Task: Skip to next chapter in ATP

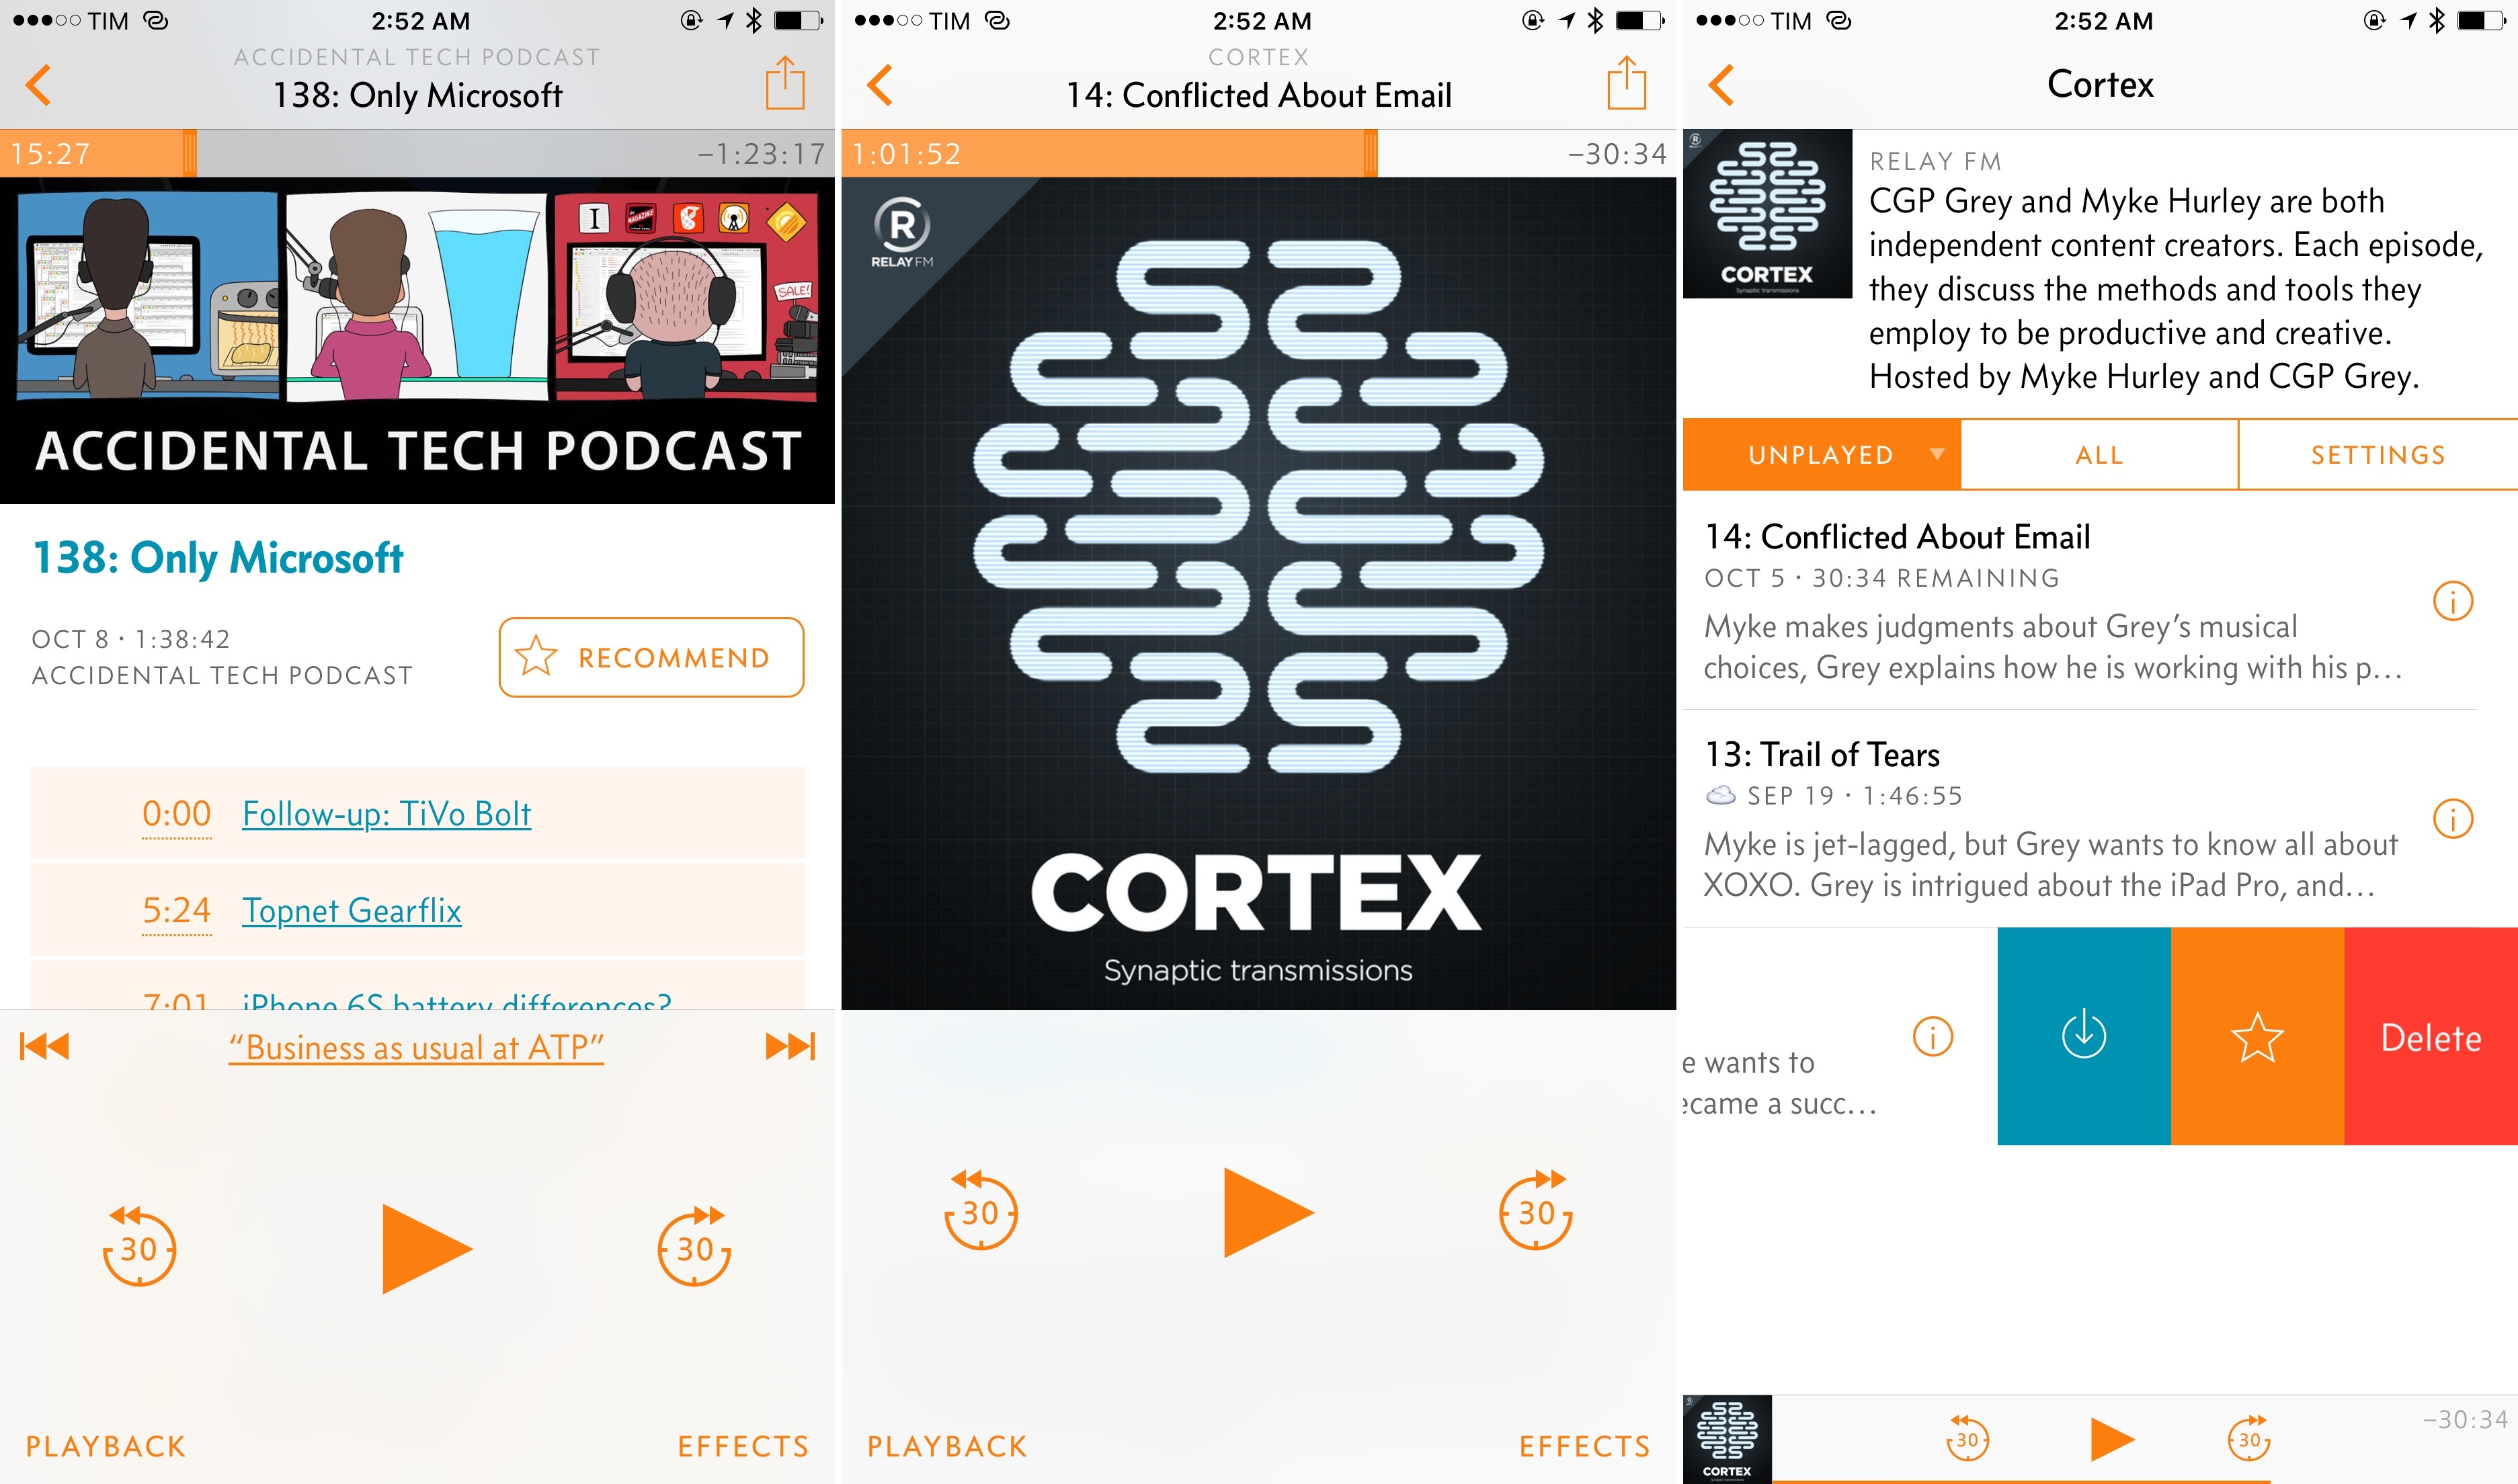Action: coord(790,1046)
